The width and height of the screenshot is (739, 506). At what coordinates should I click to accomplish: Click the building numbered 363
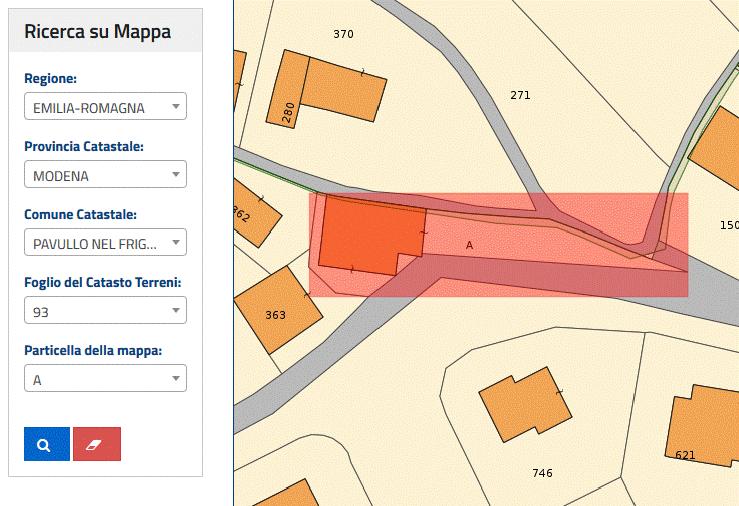click(x=276, y=314)
